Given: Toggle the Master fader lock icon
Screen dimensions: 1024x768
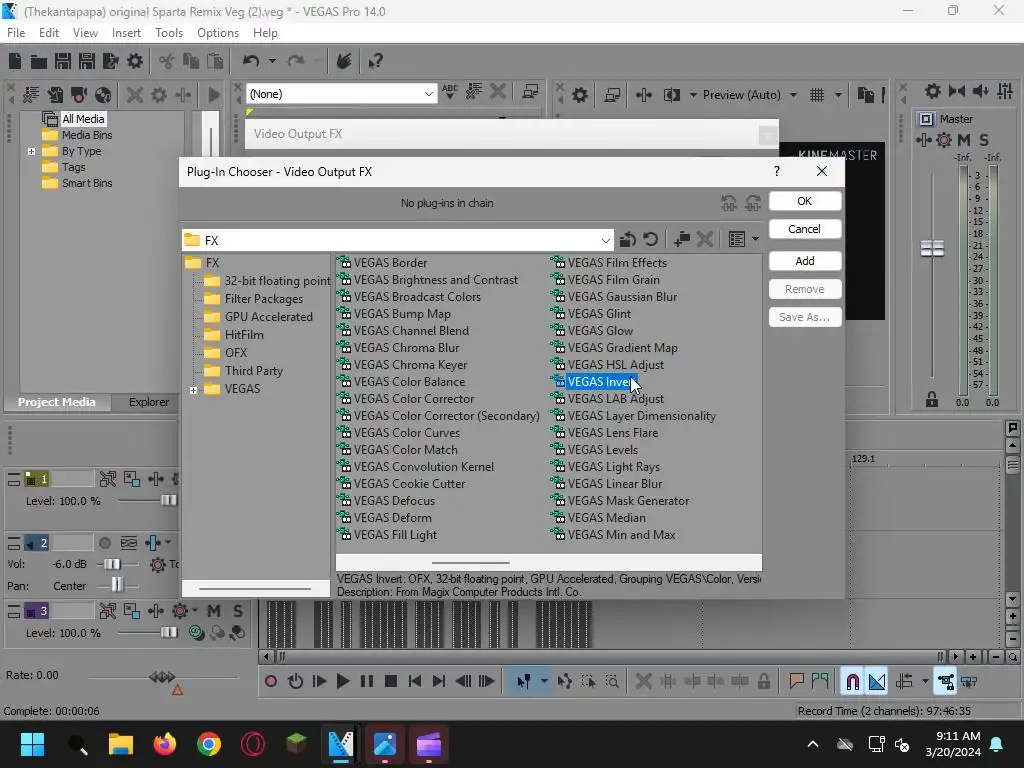Looking at the screenshot, I should click(x=932, y=400).
